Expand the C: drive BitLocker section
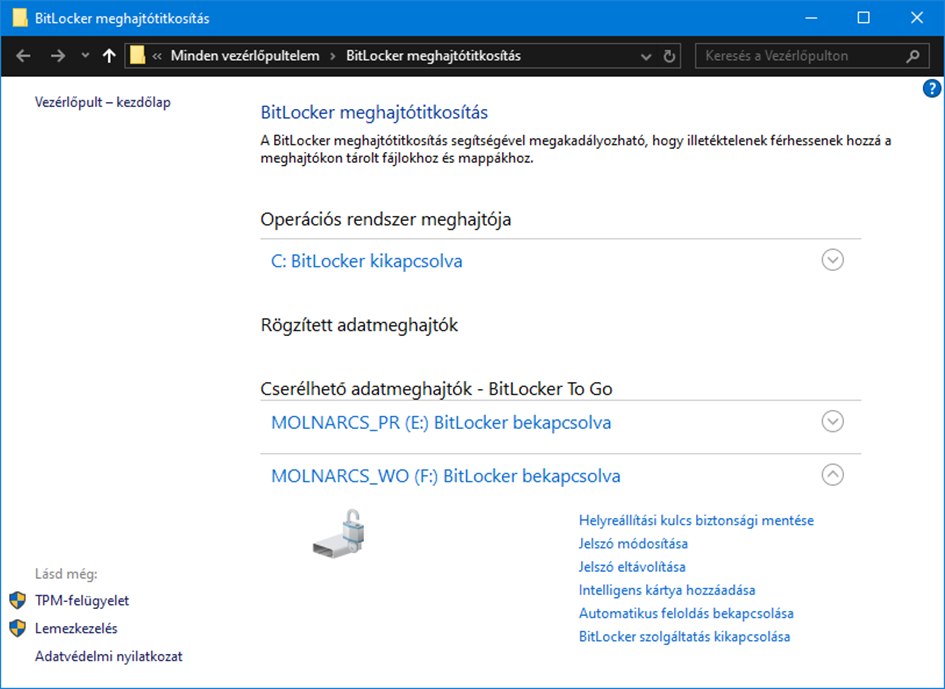 tap(832, 260)
